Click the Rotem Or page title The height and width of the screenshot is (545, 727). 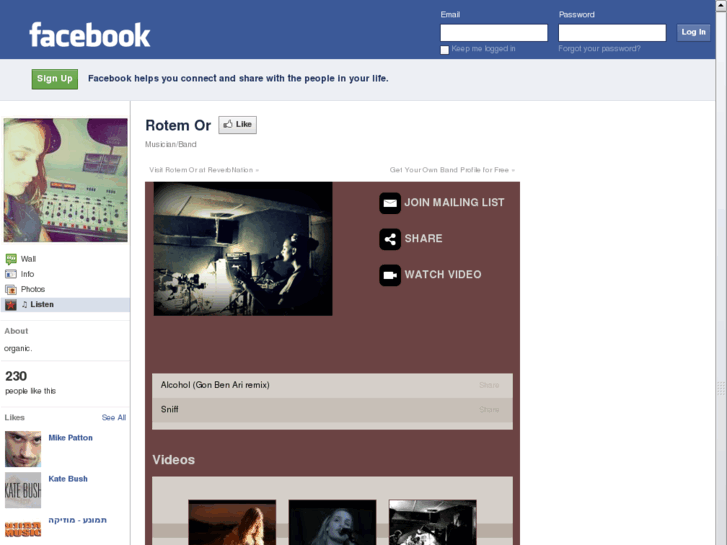click(x=178, y=125)
